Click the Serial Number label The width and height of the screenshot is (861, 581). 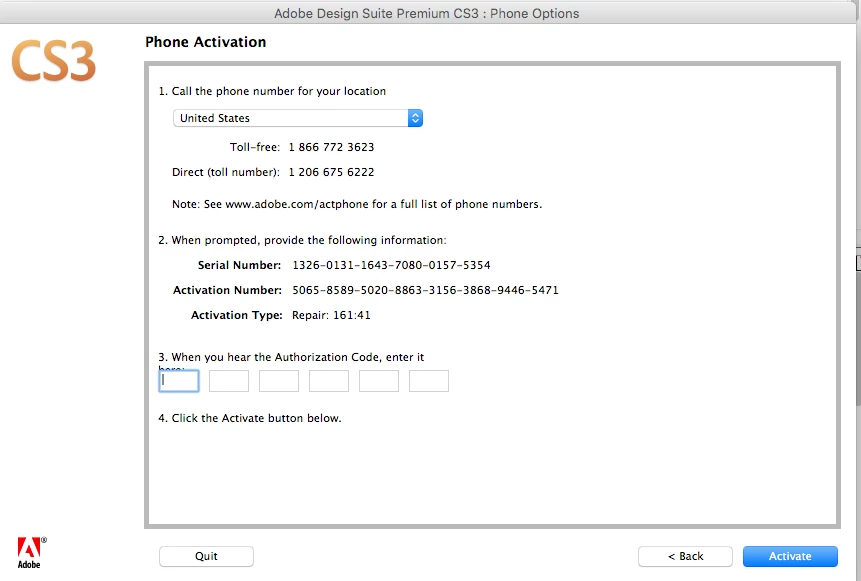coord(239,265)
